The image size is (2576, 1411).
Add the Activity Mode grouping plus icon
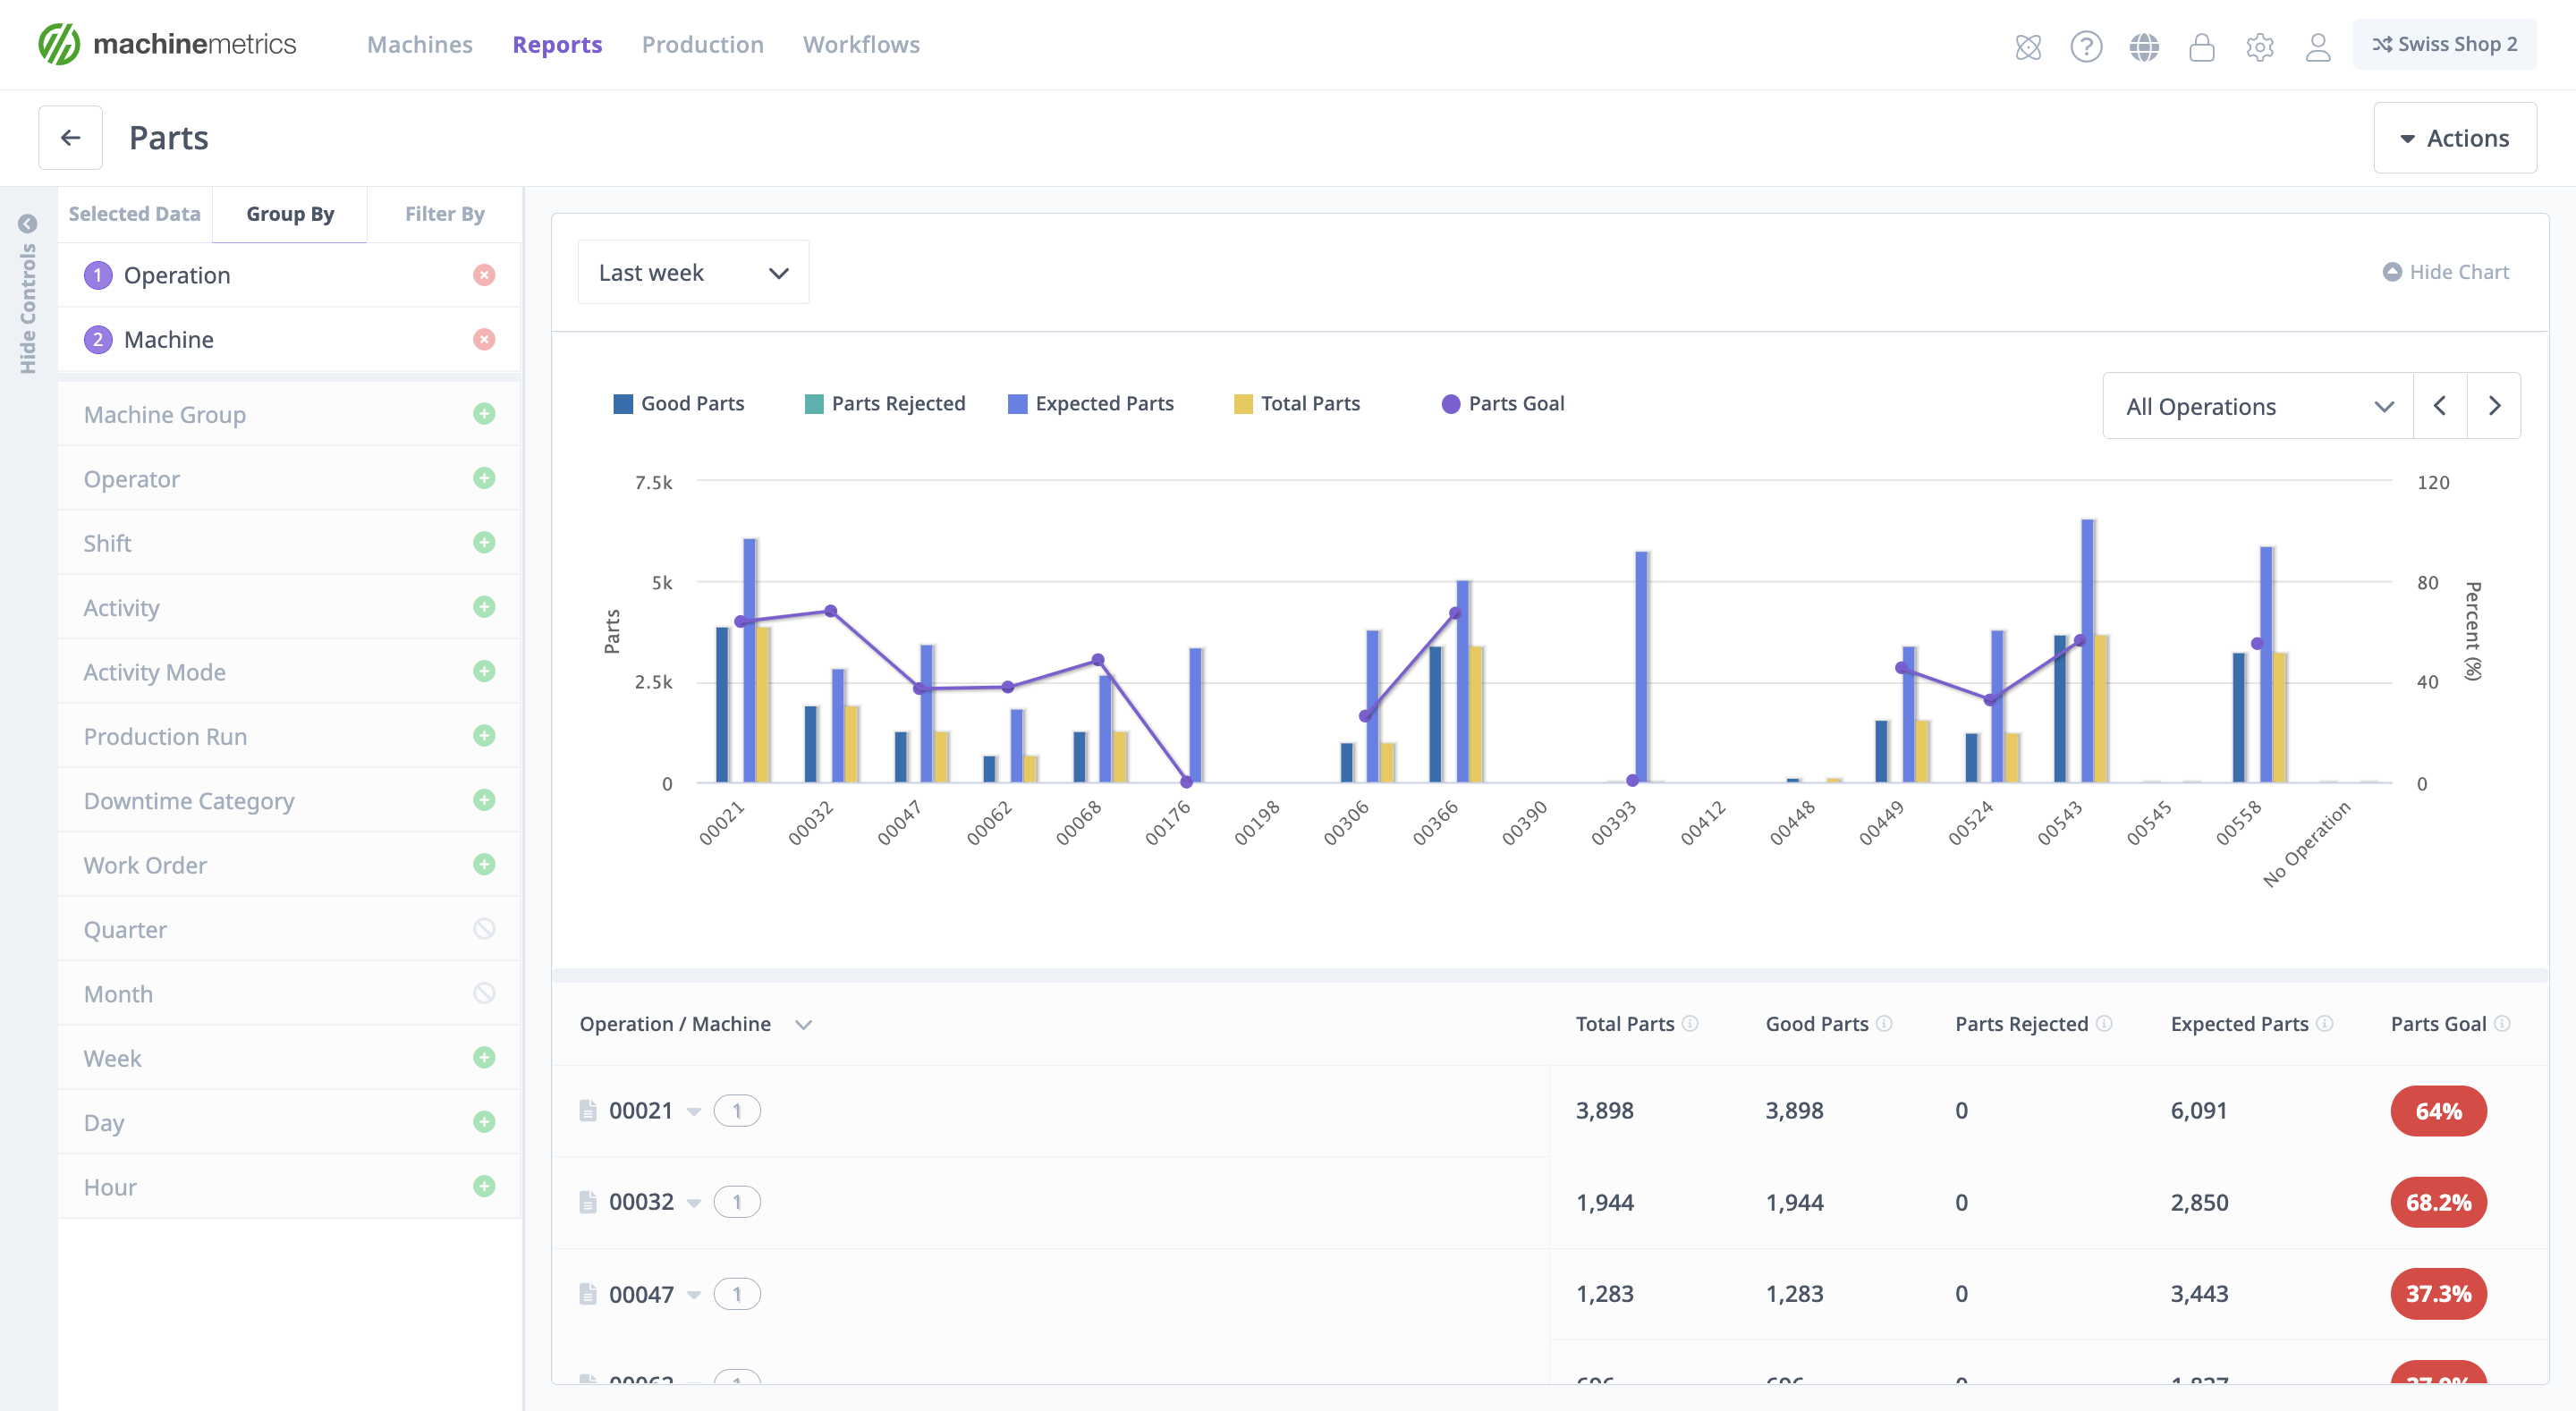[x=484, y=671]
